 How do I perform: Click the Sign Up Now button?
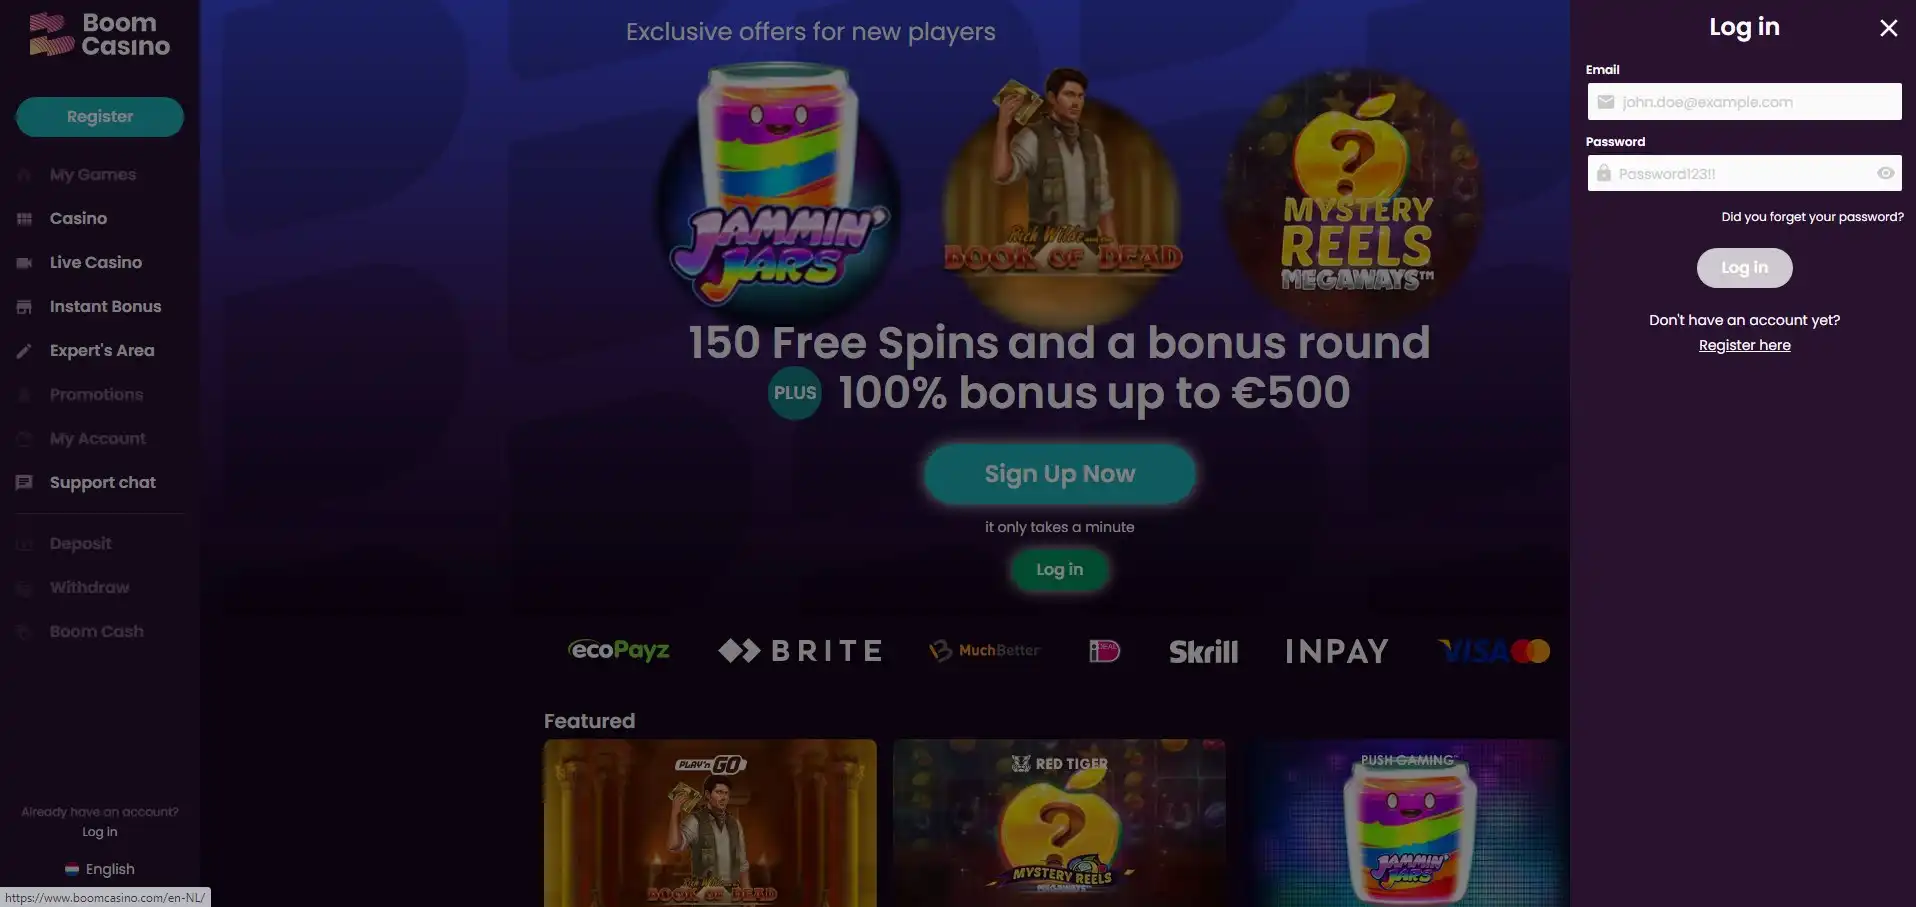[1059, 474]
